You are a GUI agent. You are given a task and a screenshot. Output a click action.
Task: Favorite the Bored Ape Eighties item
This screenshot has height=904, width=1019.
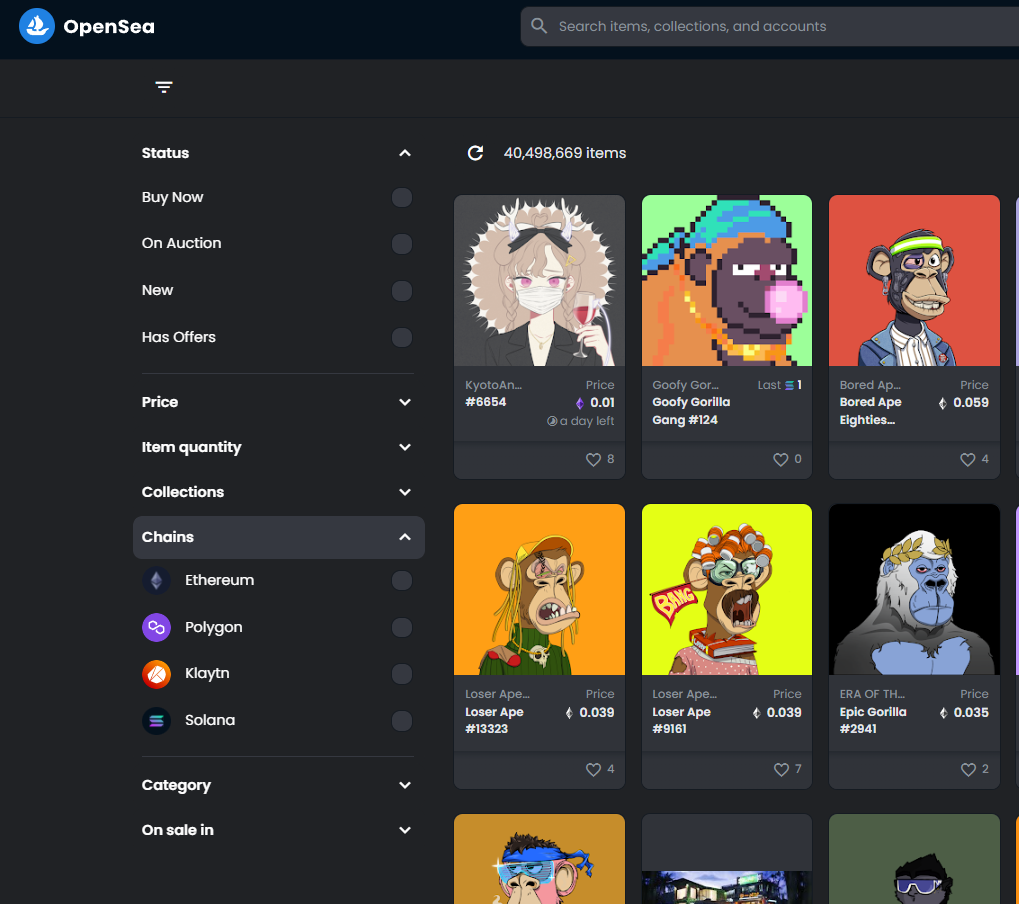pos(968,459)
